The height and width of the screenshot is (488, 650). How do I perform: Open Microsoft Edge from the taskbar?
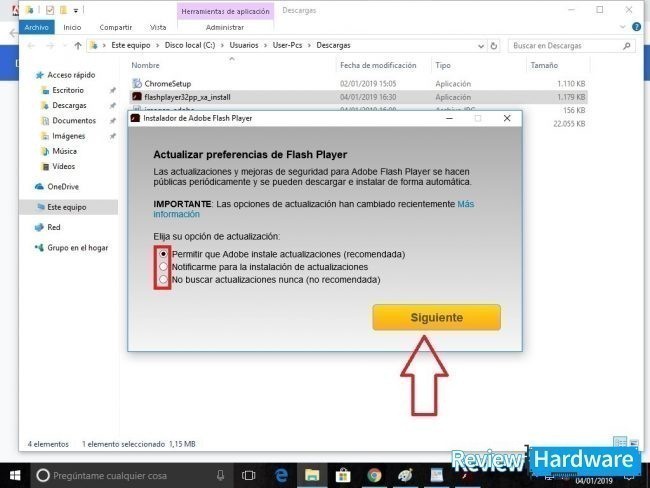pyautogui.click(x=282, y=475)
